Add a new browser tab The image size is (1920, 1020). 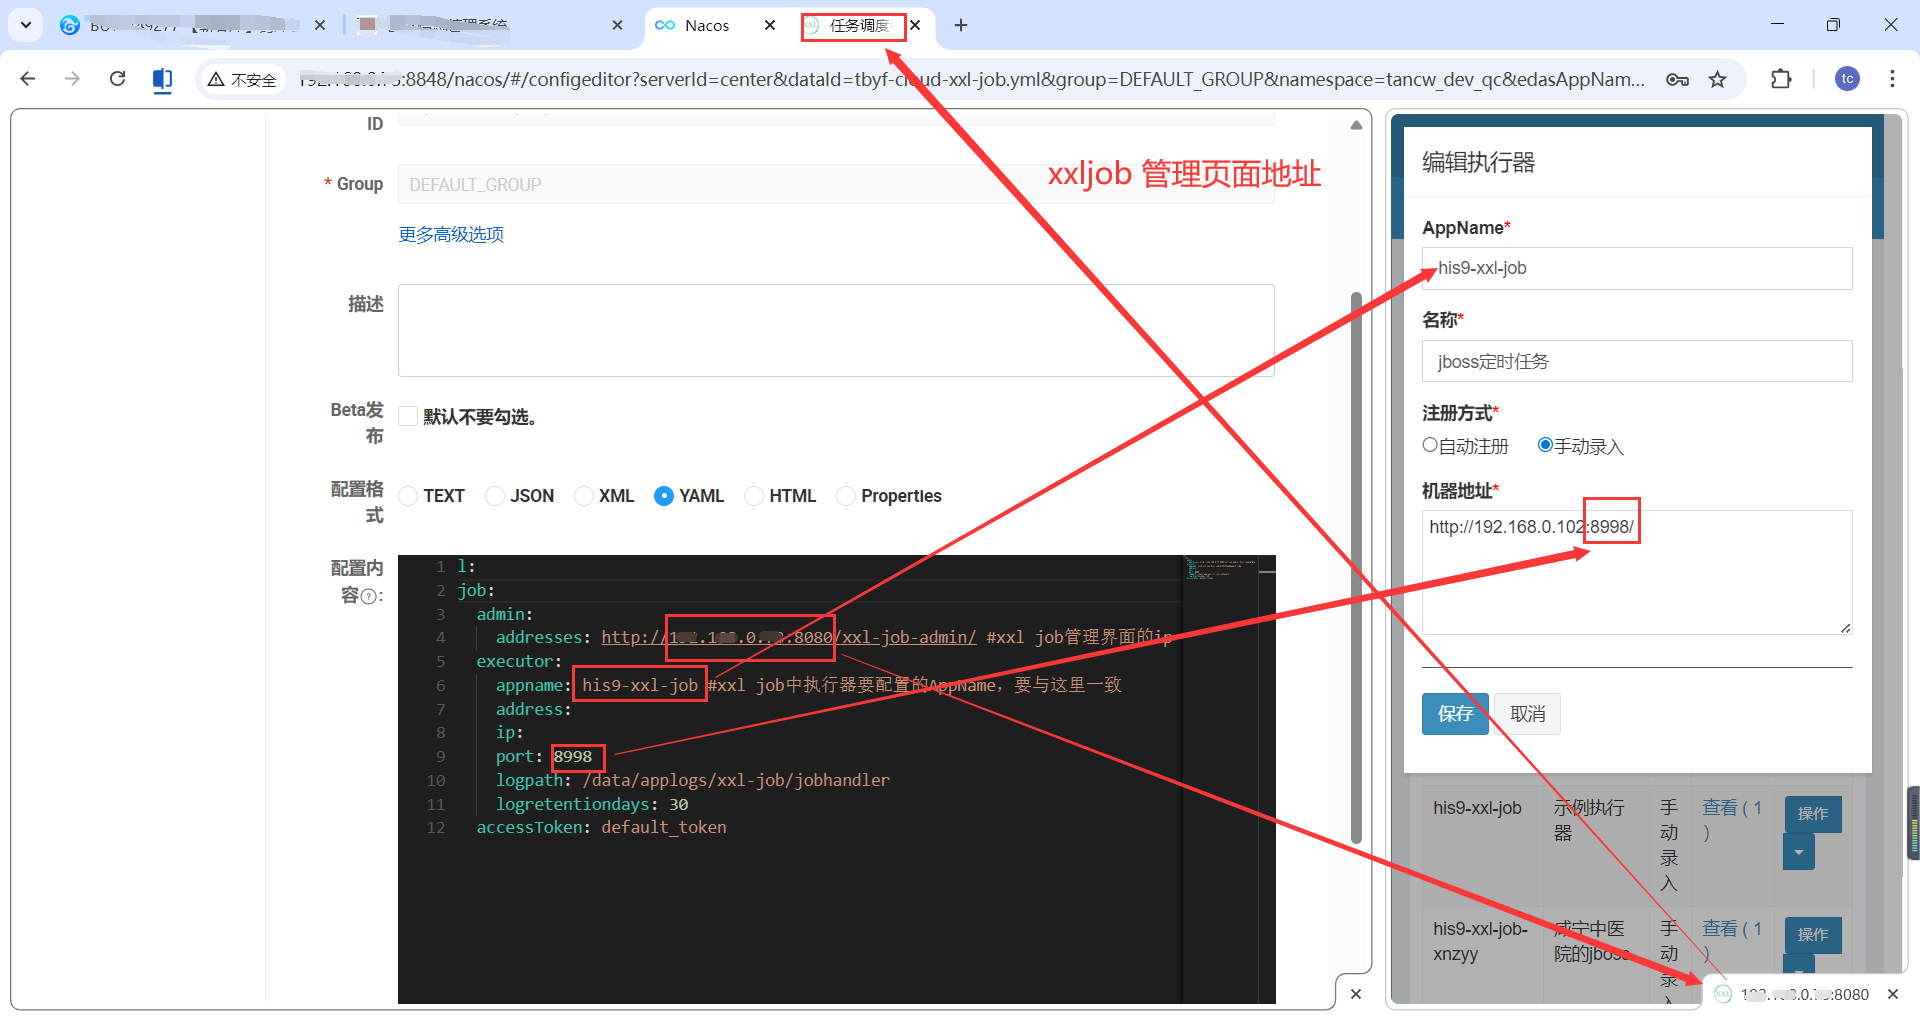(961, 25)
